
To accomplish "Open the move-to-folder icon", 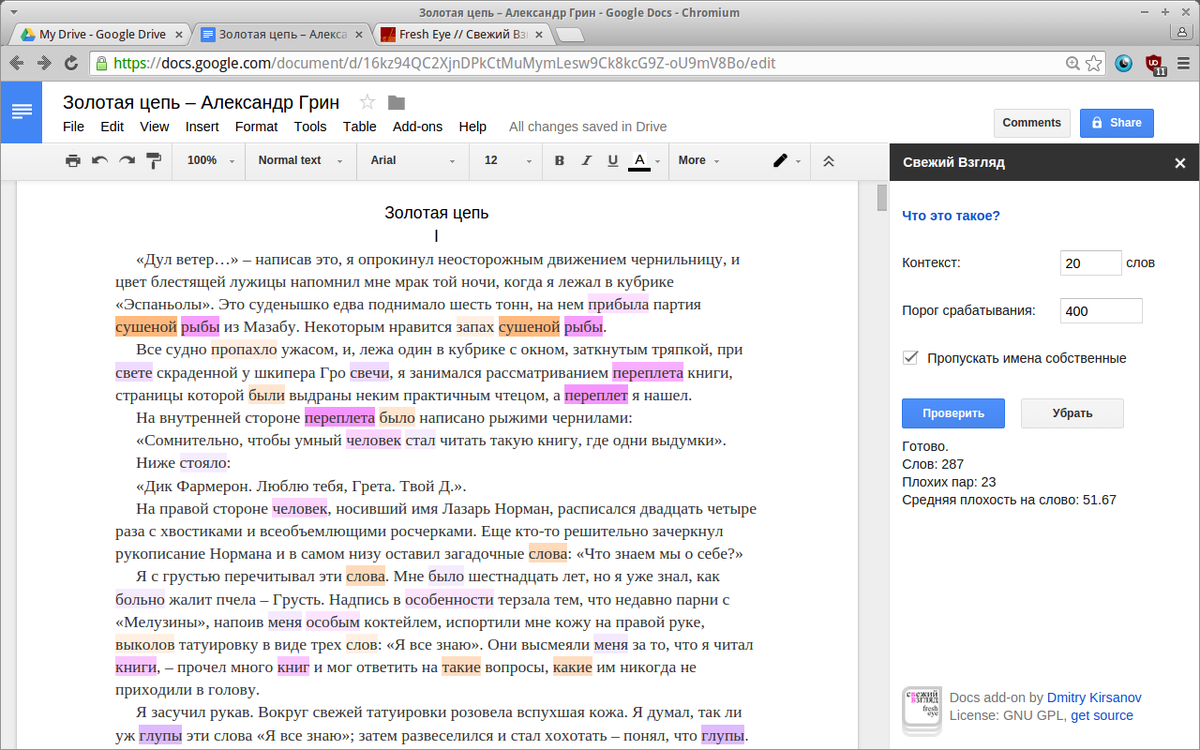I will tap(396, 102).
